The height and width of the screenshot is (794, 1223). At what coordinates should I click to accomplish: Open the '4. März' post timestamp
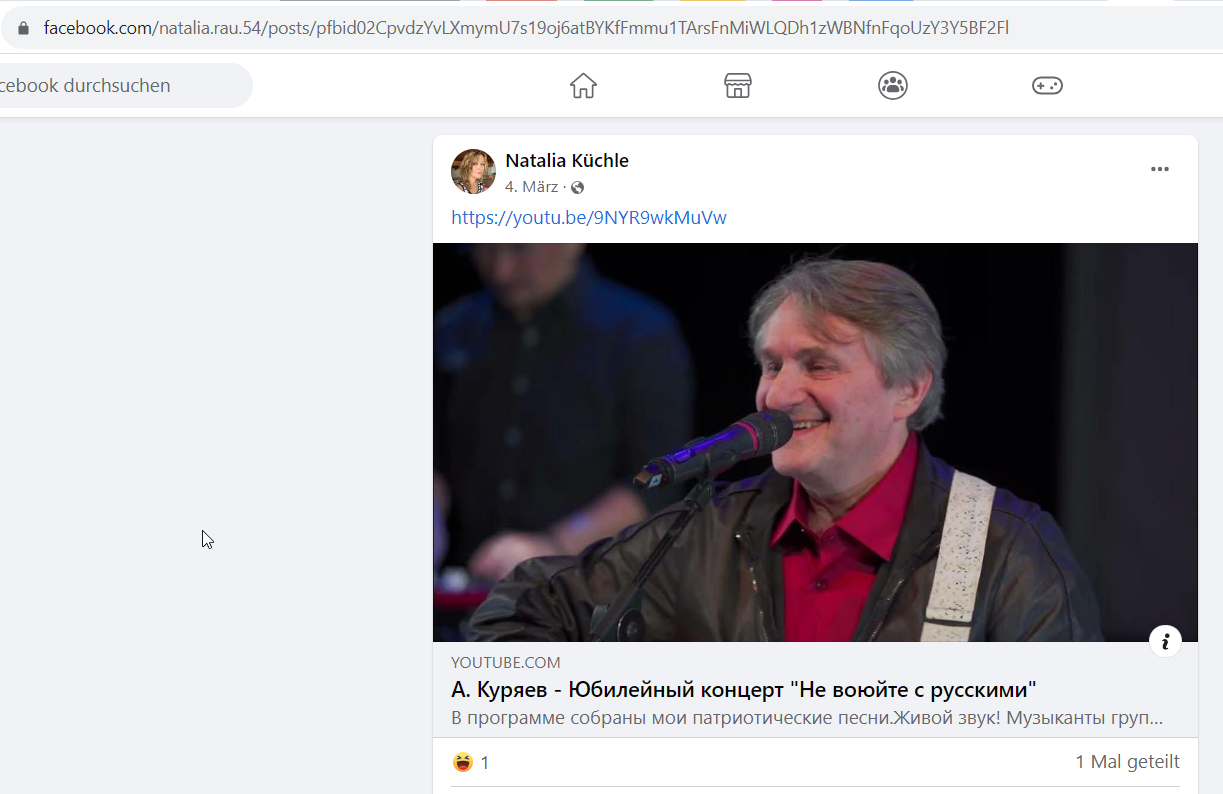531,187
